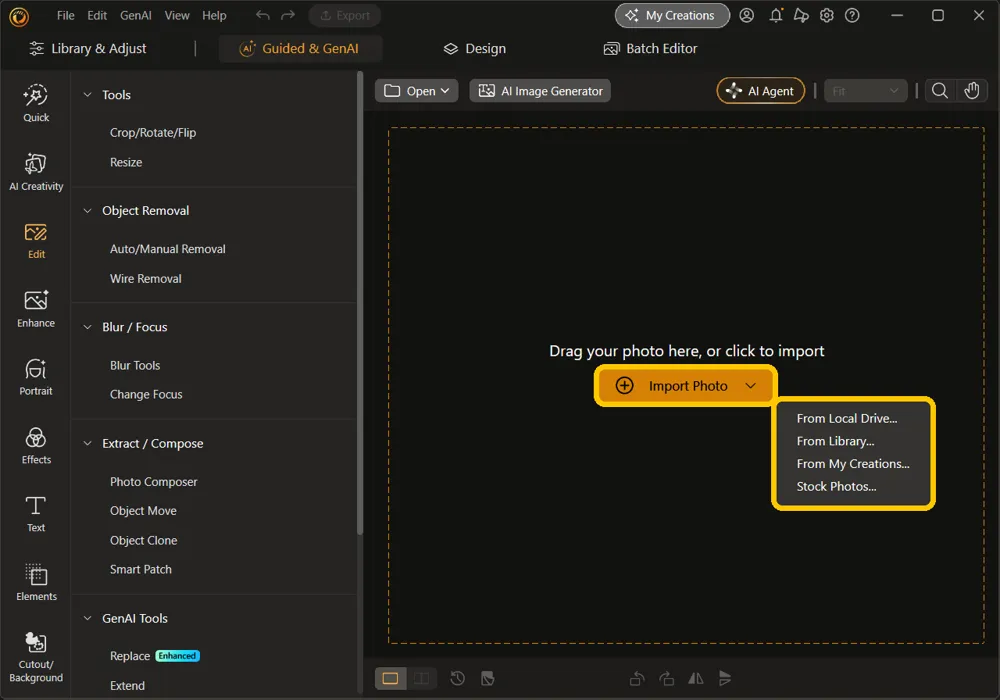
Task: Select the hand pan tool
Action: (x=971, y=91)
